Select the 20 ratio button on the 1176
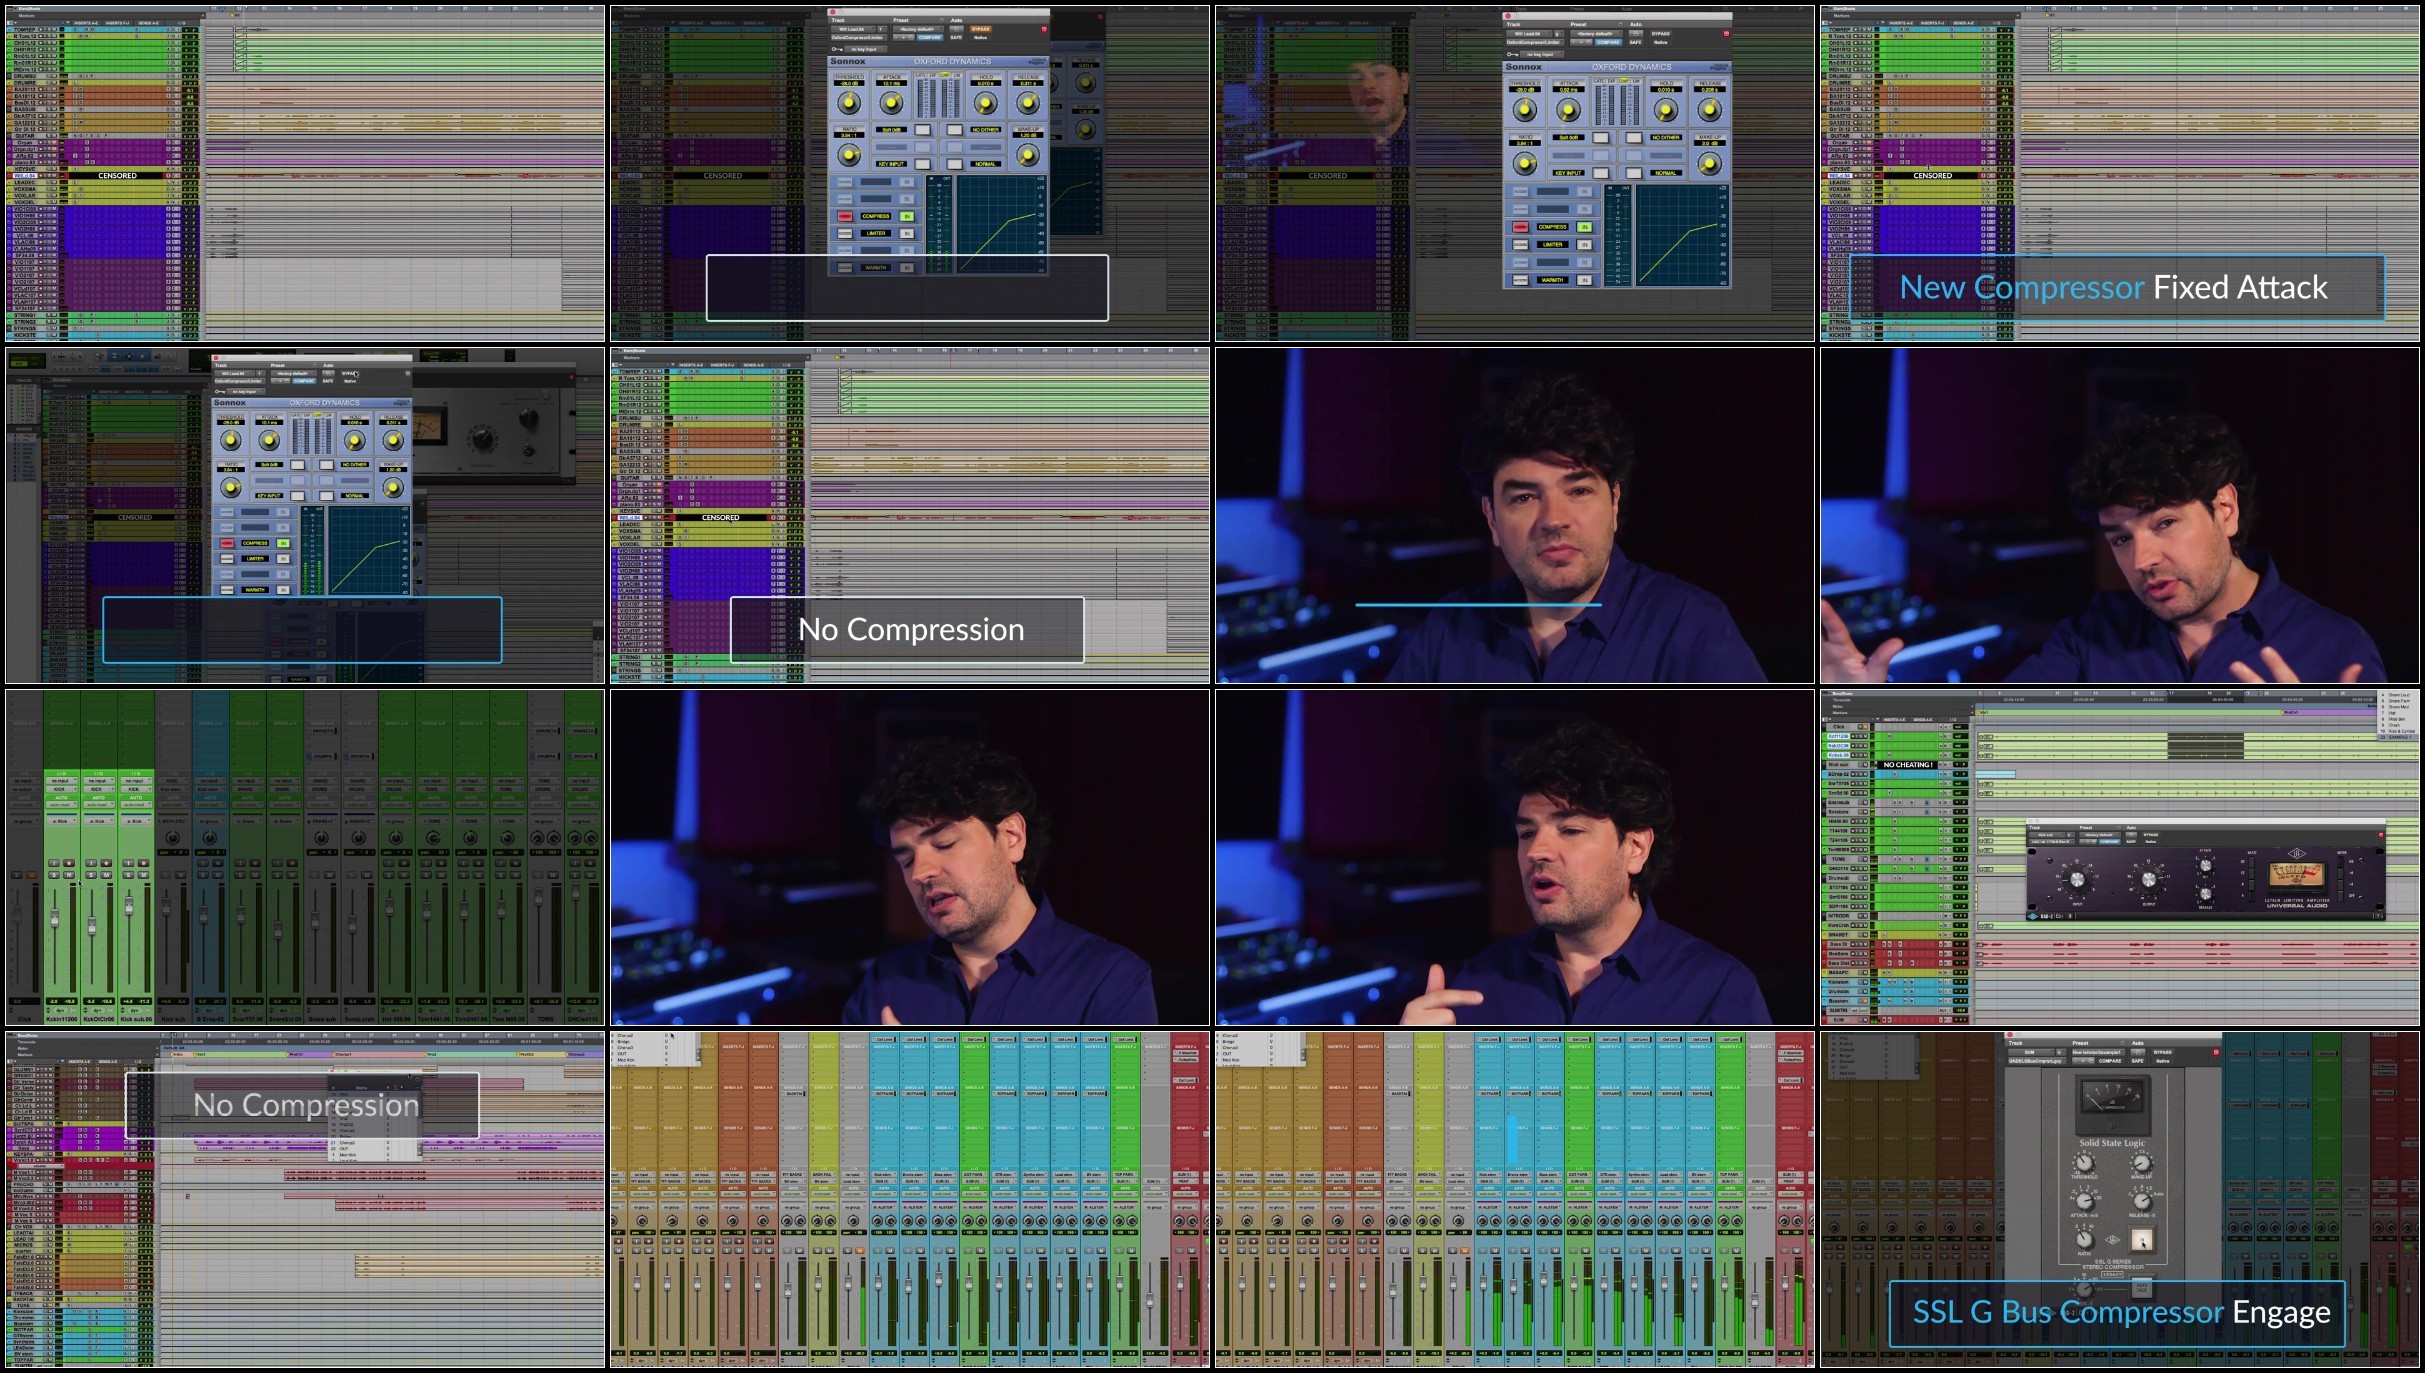Screen dimensions: 2425x1373 point(2251,862)
